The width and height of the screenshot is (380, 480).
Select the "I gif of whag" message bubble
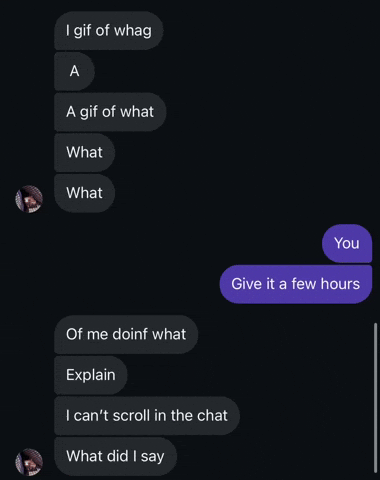point(109,31)
